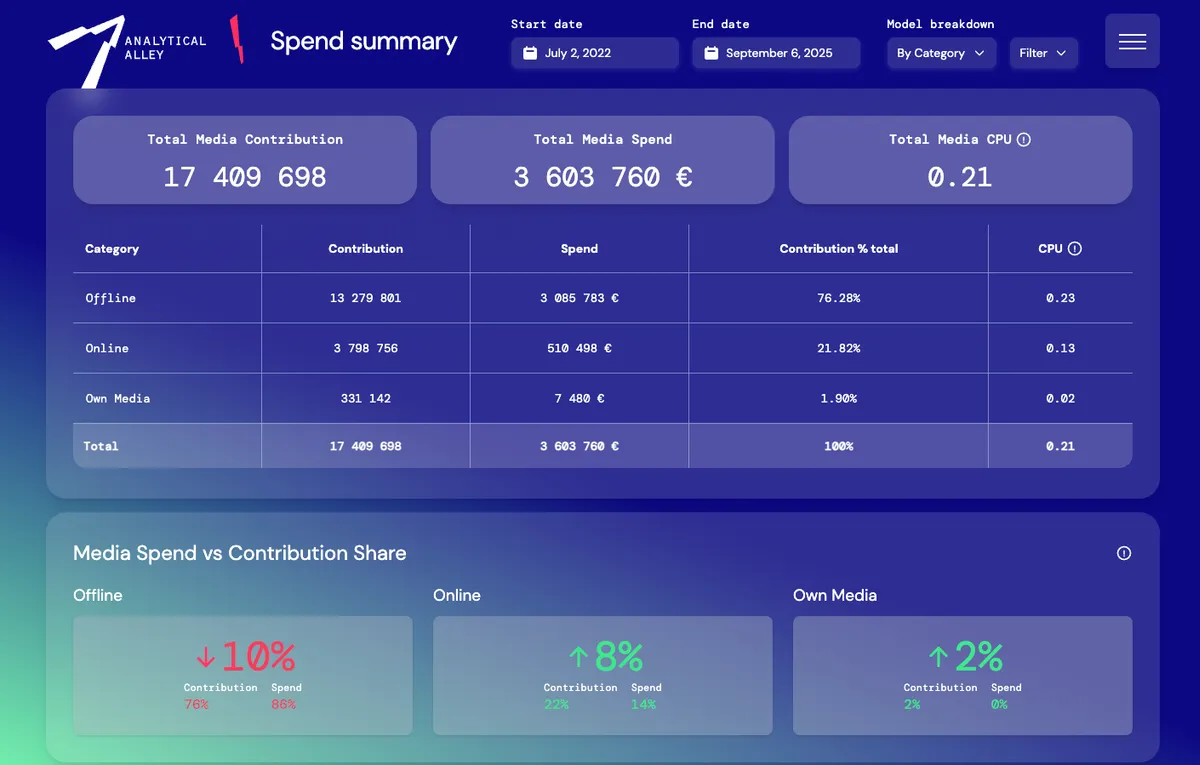1200x765 pixels.
Task: Open the End date picker
Action: (x=776, y=53)
